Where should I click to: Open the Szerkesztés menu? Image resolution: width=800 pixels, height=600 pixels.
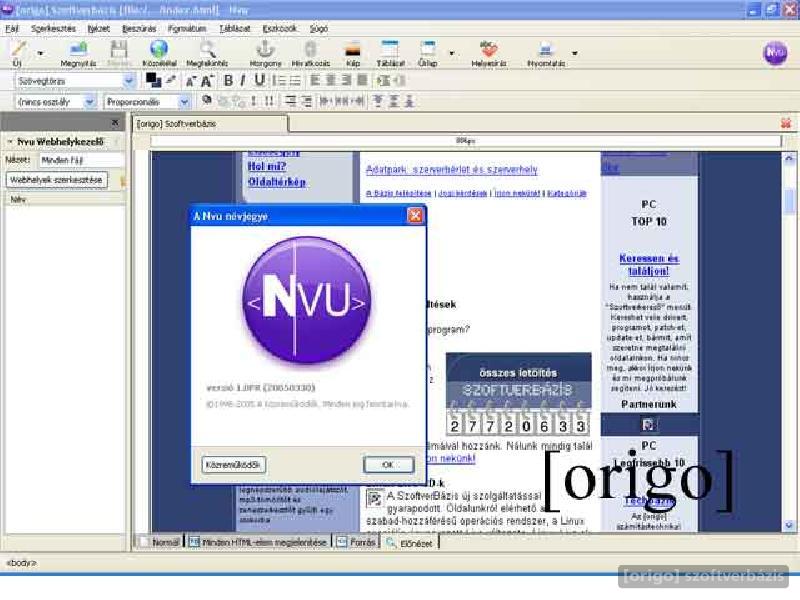(x=53, y=29)
